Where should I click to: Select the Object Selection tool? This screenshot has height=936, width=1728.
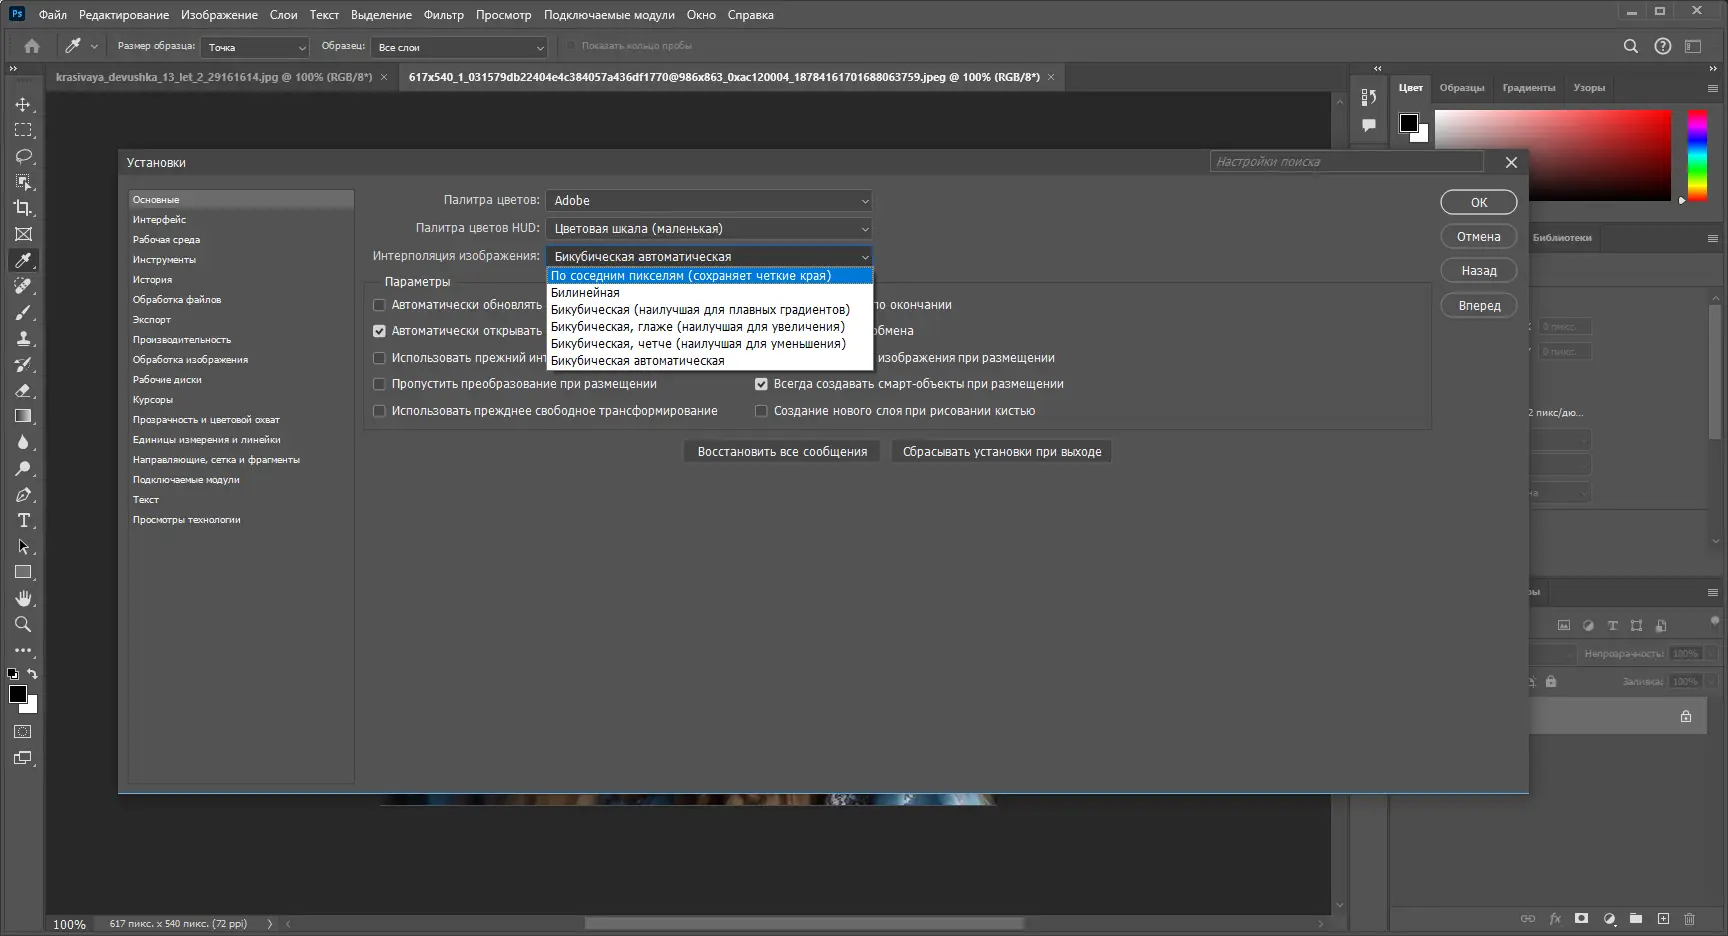tap(23, 182)
